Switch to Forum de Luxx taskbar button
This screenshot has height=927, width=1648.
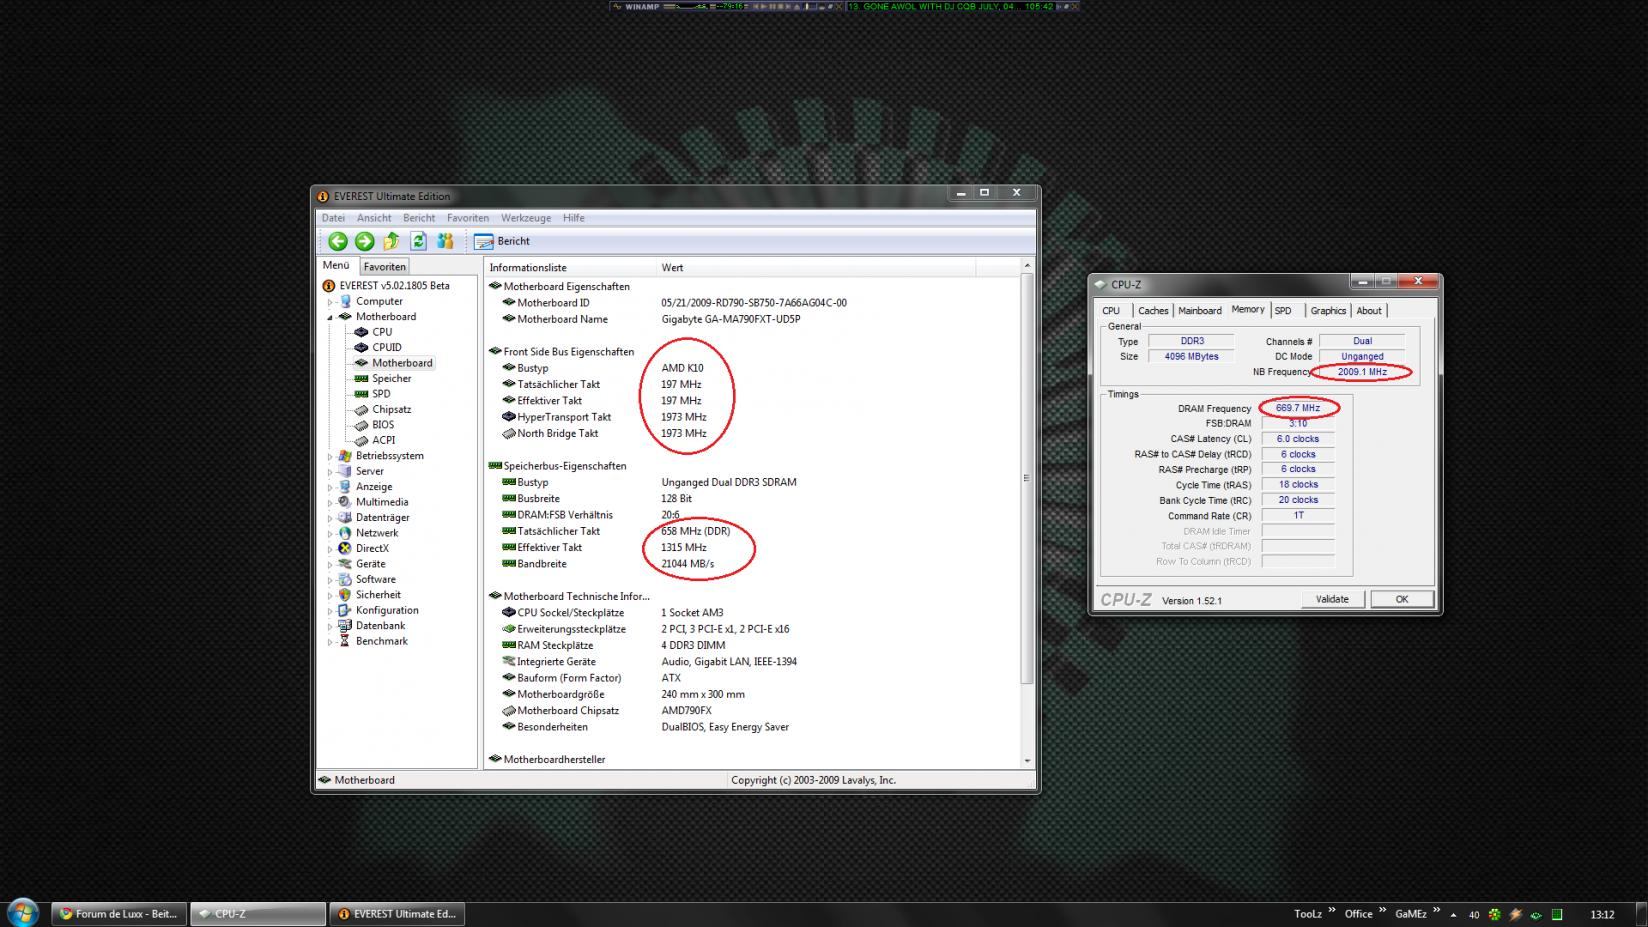(119, 913)
